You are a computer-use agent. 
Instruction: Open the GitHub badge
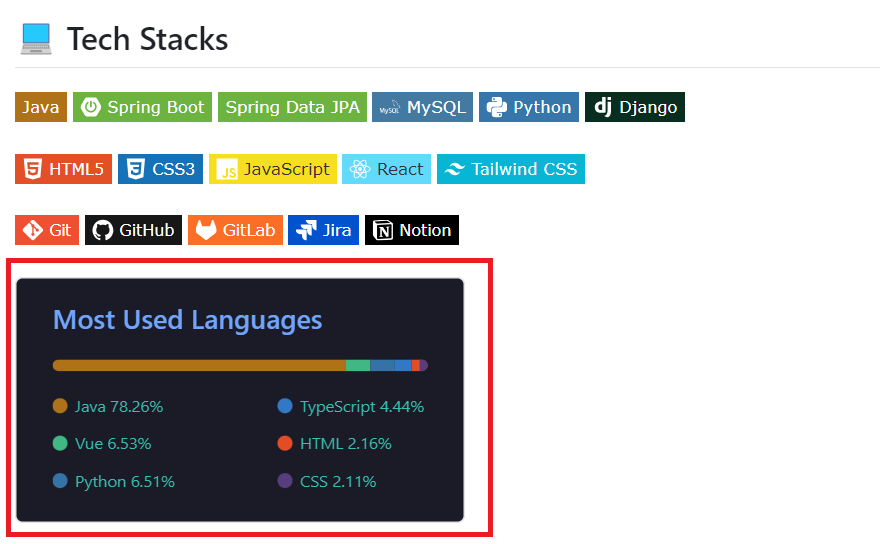tap(134, 230)
